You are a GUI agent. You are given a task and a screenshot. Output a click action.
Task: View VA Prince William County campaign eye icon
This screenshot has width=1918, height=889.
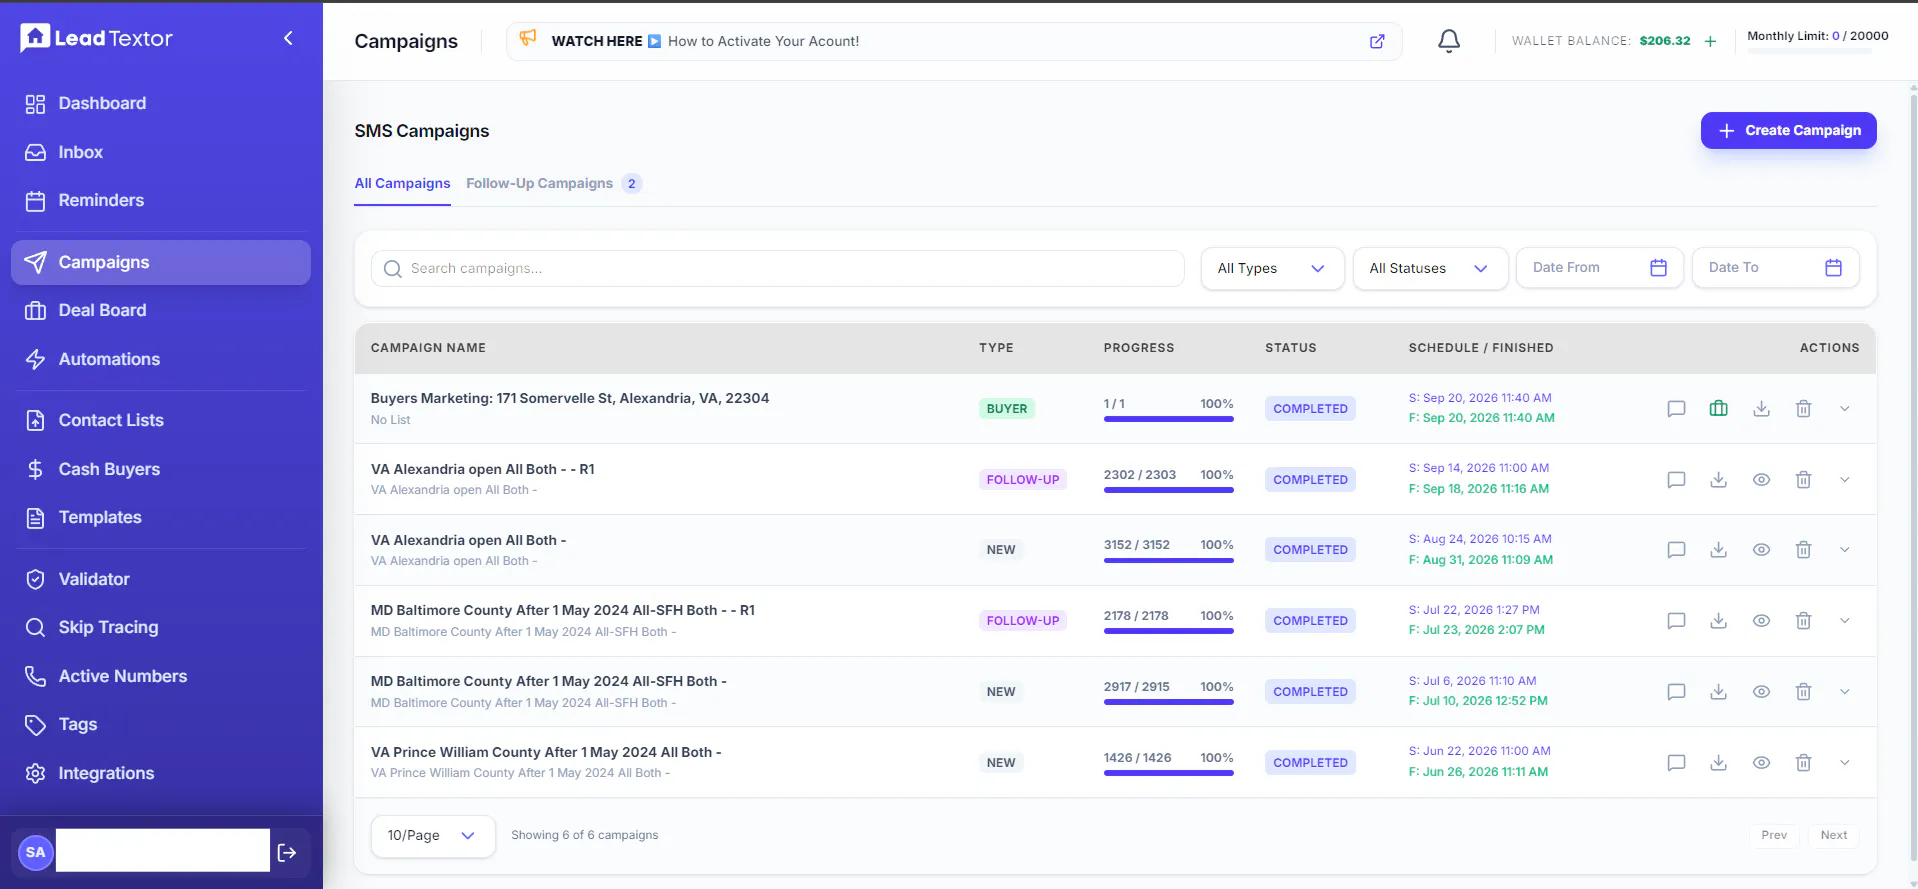pyautogui.click(x=1761, y=763)
